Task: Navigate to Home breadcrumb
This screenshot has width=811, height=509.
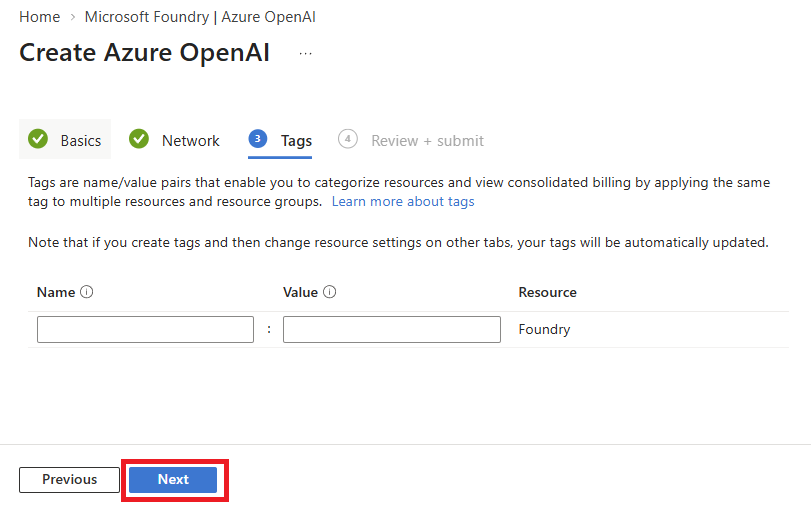Action: 40,17
